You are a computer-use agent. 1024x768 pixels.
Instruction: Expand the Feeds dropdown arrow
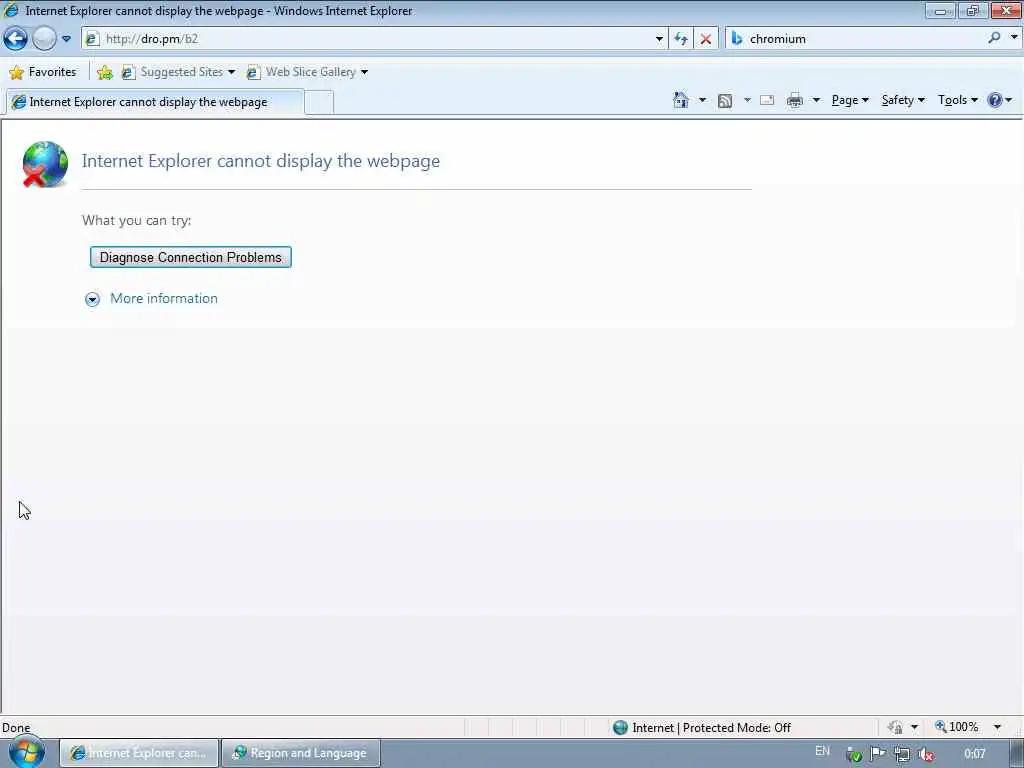[747, 100]
